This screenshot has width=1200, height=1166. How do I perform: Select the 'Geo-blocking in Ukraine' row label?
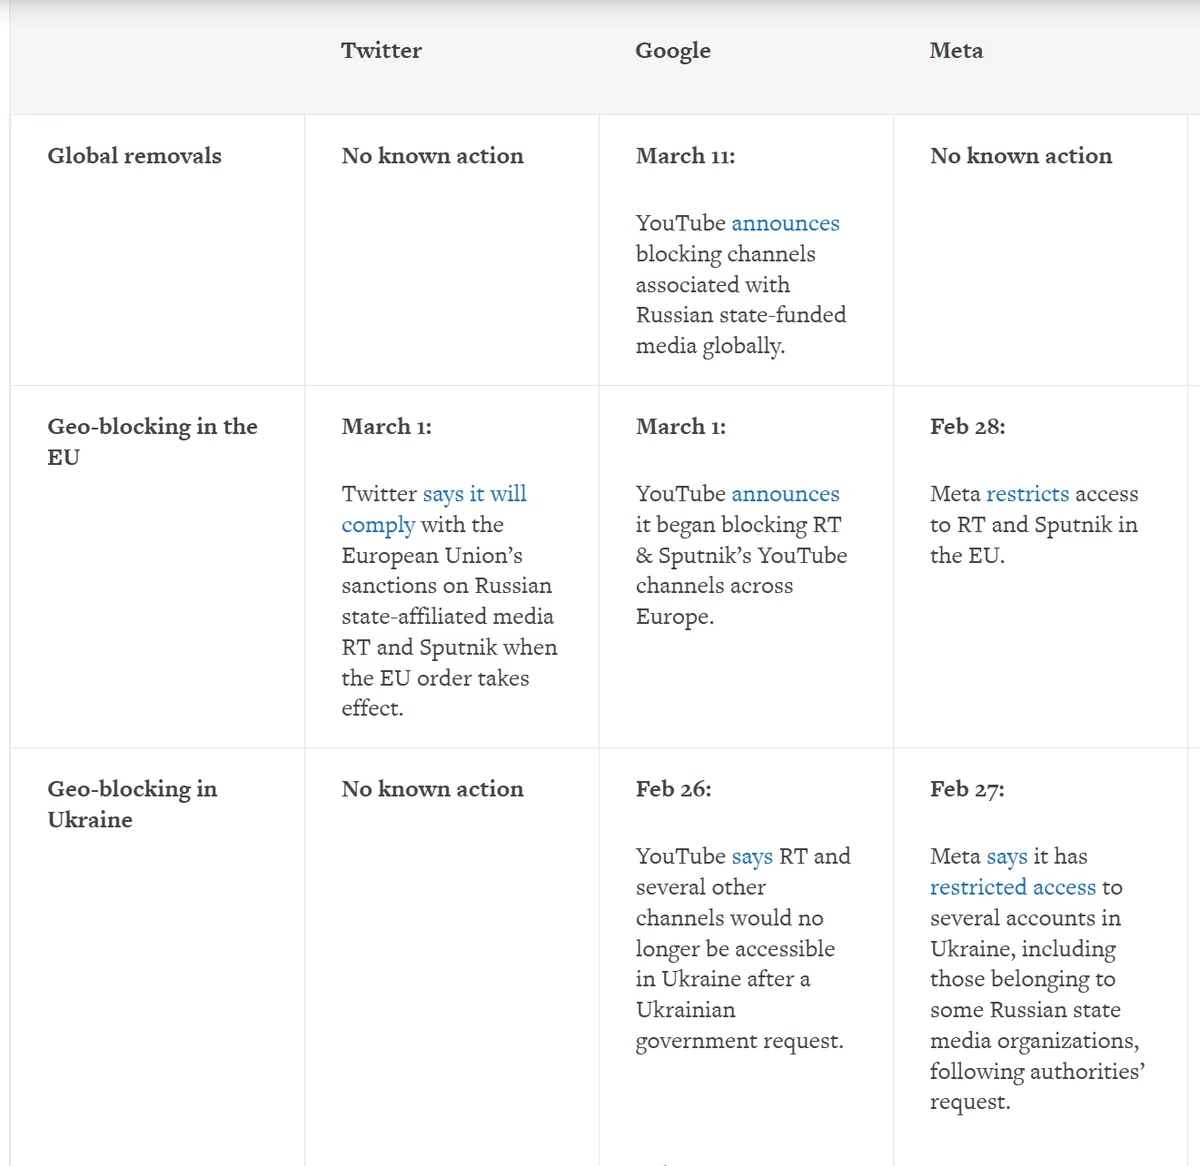132,804
